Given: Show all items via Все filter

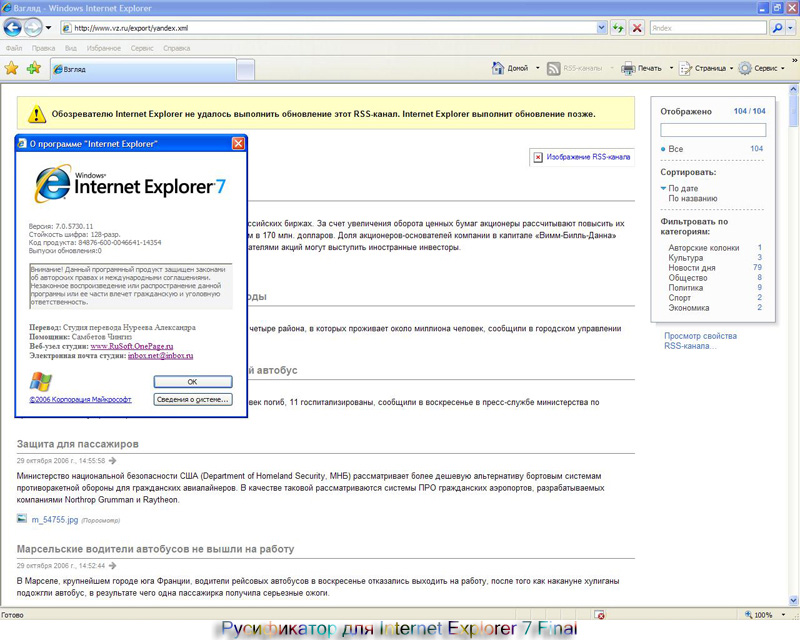Looking at the screenshot, I should (x=676, y=149).
